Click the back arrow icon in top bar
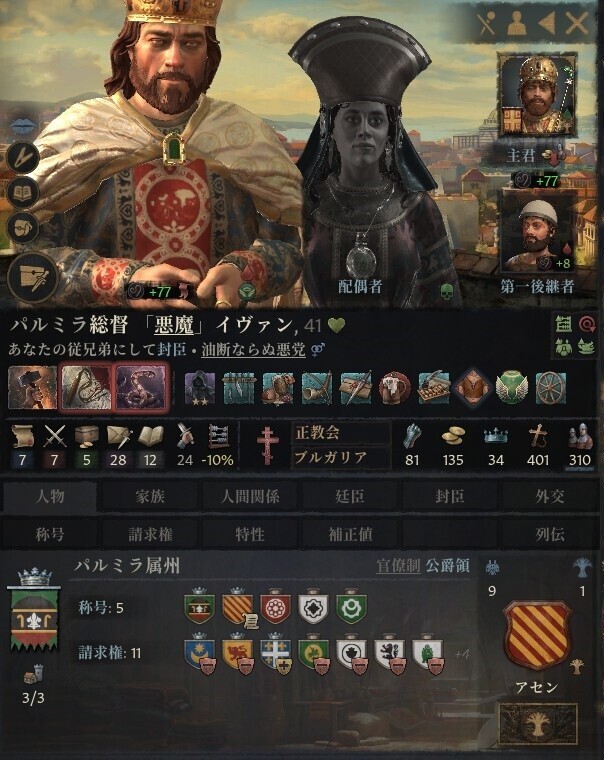This screenshot has width=604, height=760. point(547,23)
